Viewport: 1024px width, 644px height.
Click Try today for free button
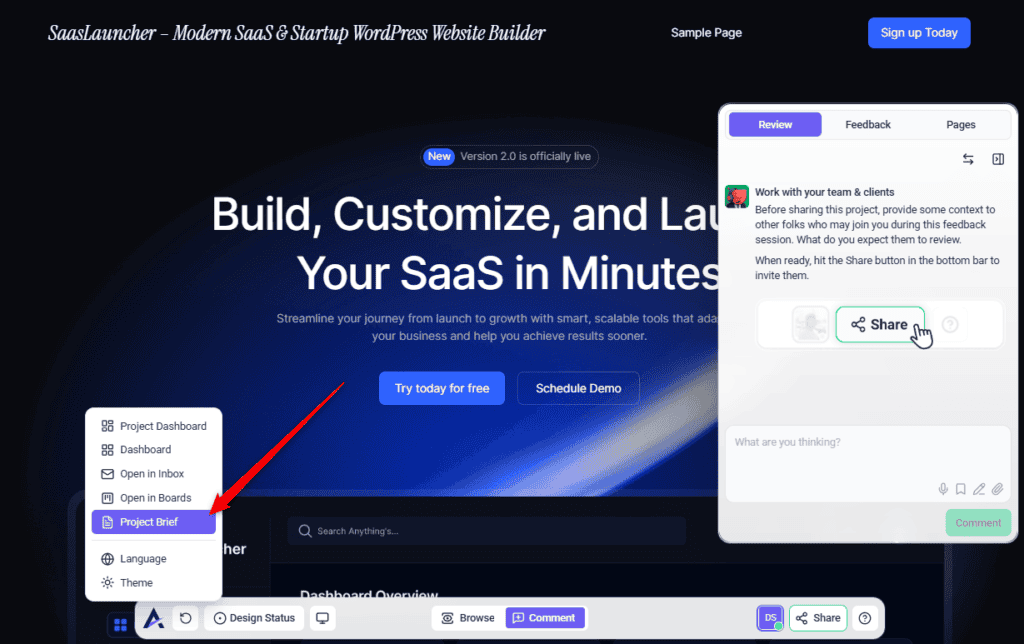442,388
